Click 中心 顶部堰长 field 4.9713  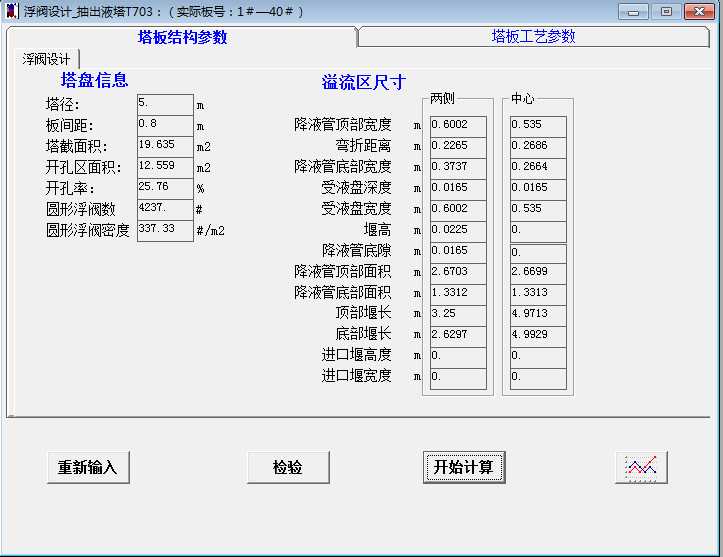(x=538, y=315)
